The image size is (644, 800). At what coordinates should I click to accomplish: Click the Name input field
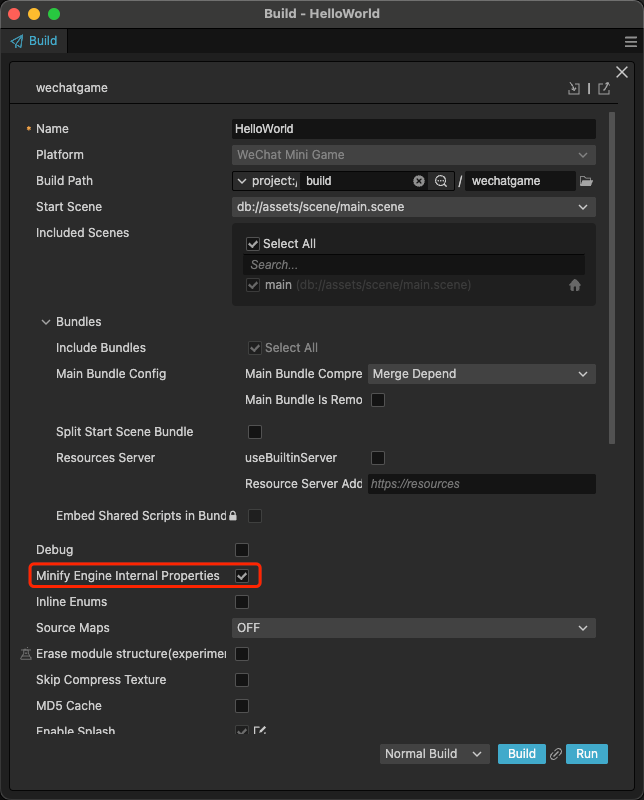[x=413, y=129]
